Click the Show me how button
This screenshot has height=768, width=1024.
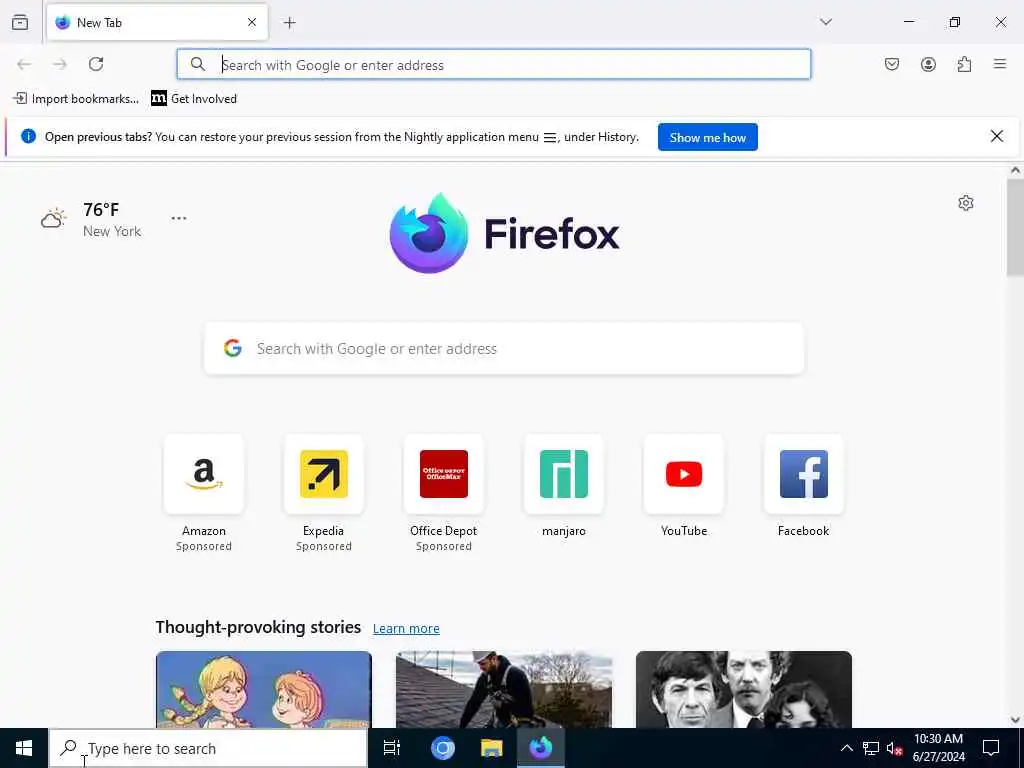pyautogui.click(x=707, y=137)
